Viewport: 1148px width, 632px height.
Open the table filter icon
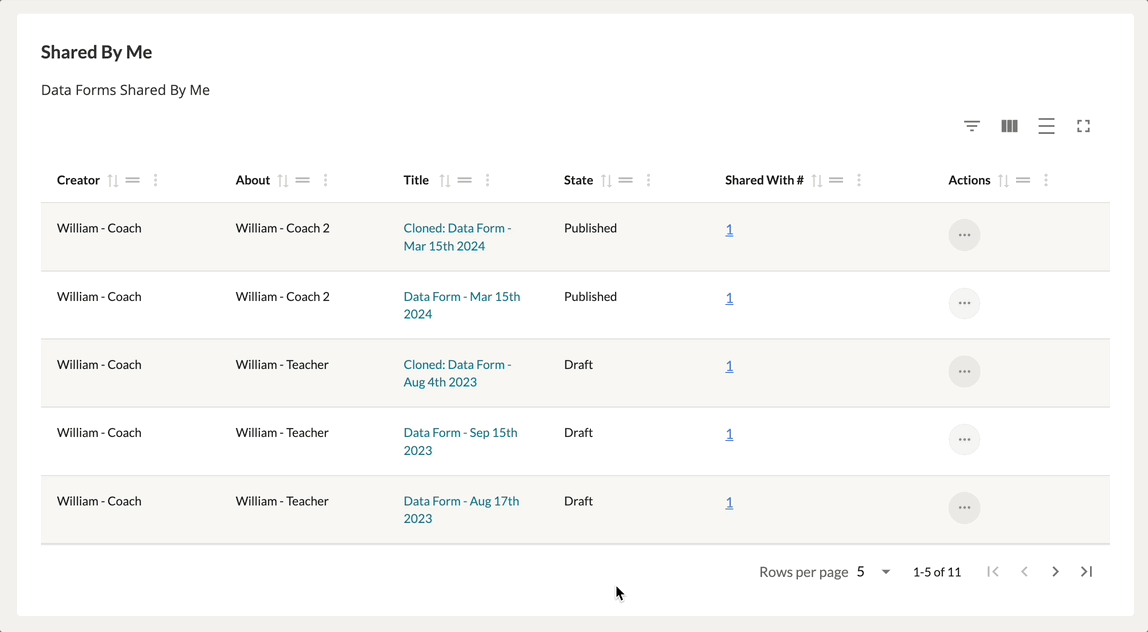(971, 126)
